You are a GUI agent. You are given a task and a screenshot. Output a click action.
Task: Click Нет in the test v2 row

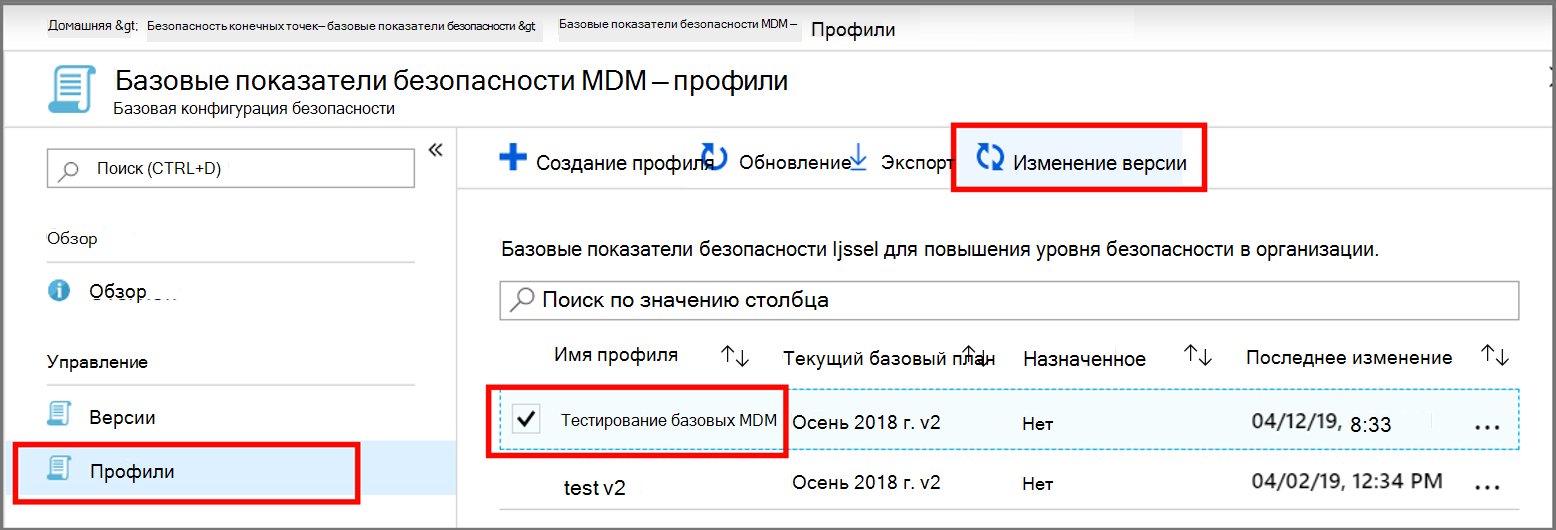pyautogui.click(x=1037, y=484)
